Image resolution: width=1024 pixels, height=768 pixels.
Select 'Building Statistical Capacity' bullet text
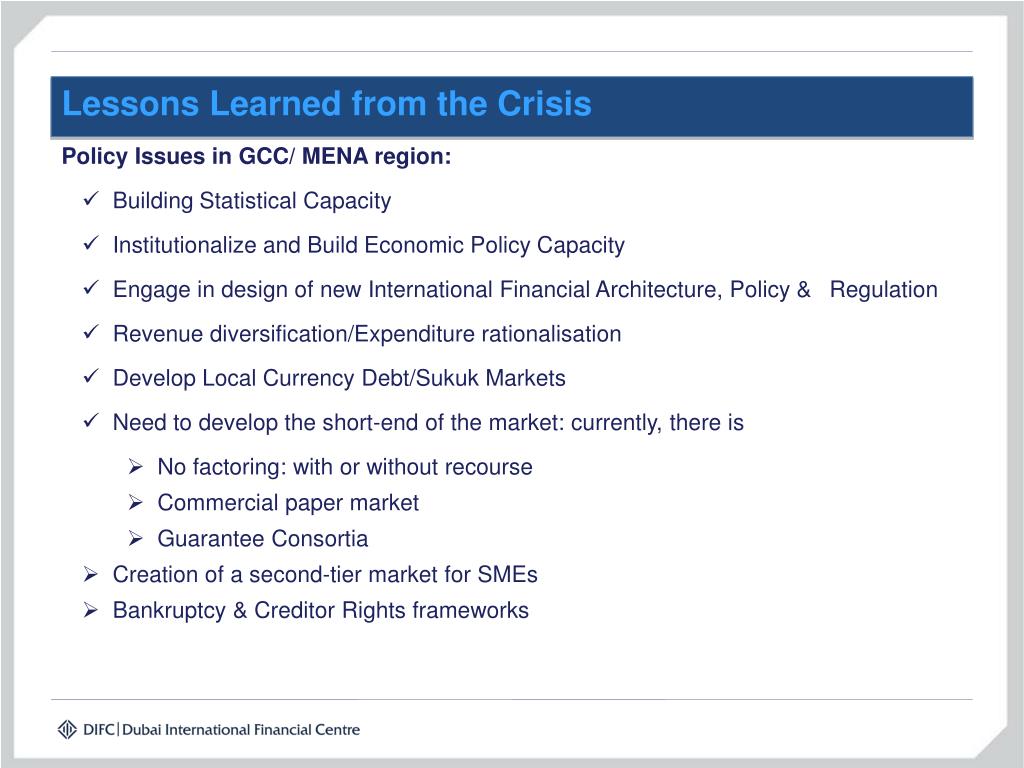(251, 200)
